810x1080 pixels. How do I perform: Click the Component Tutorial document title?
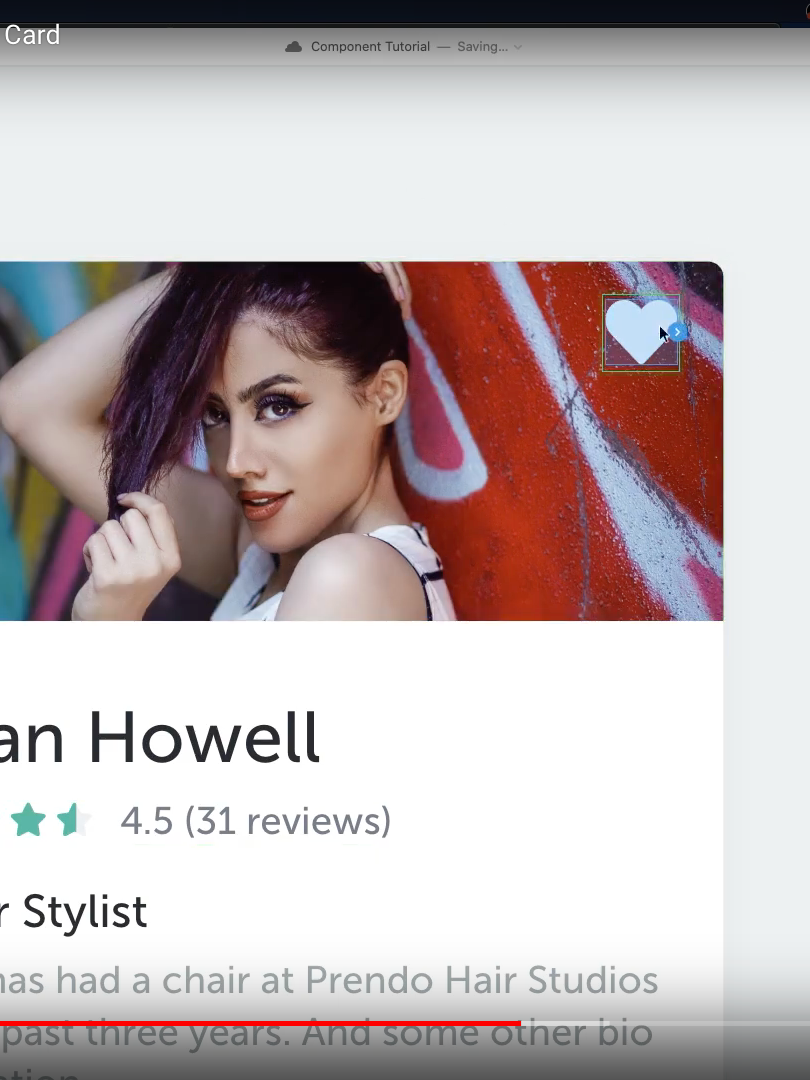coord(370,47)
